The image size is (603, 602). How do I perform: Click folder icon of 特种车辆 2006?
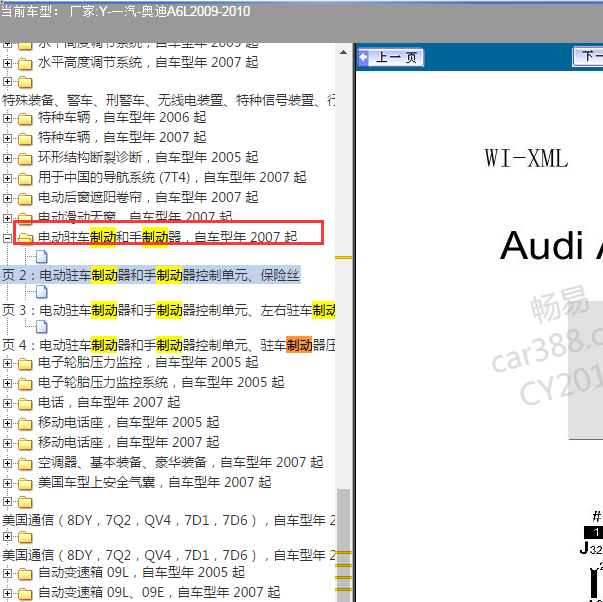tap(25, 118)
